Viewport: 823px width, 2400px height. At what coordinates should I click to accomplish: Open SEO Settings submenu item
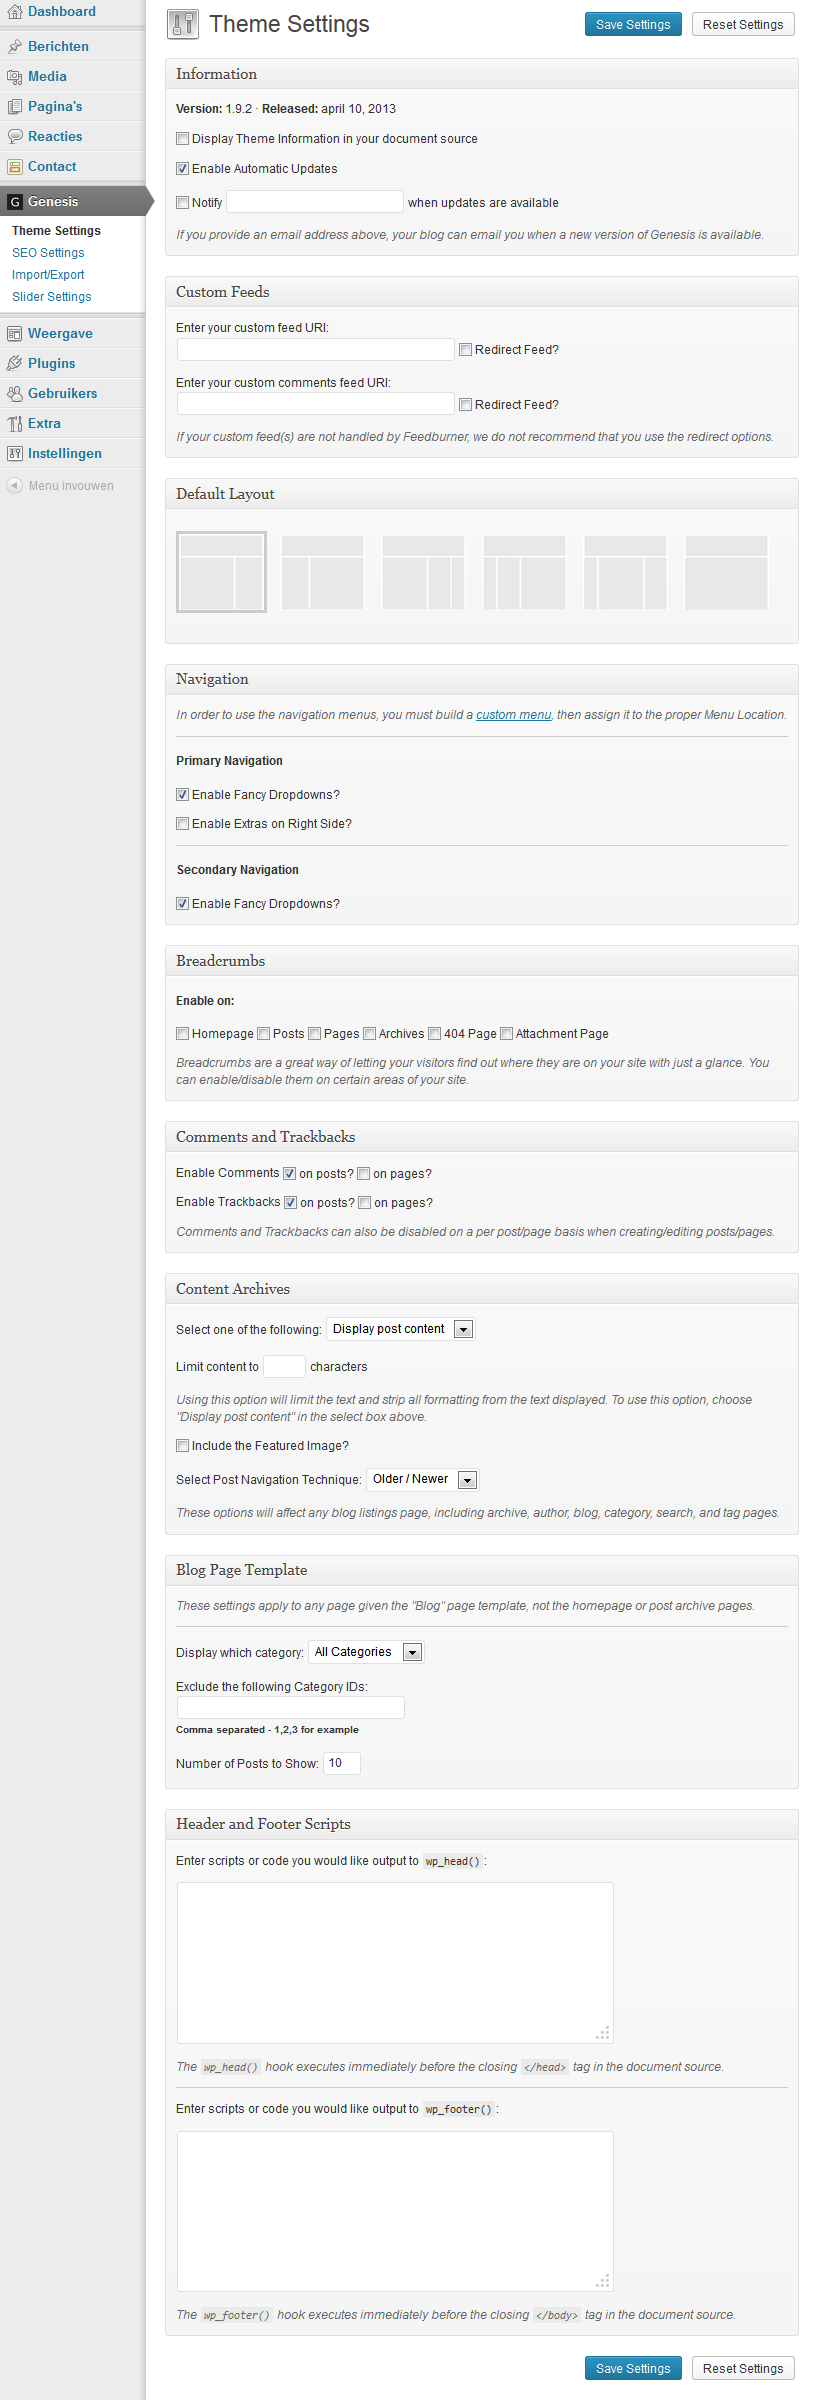pyautogui.click(x=48, y=253)
